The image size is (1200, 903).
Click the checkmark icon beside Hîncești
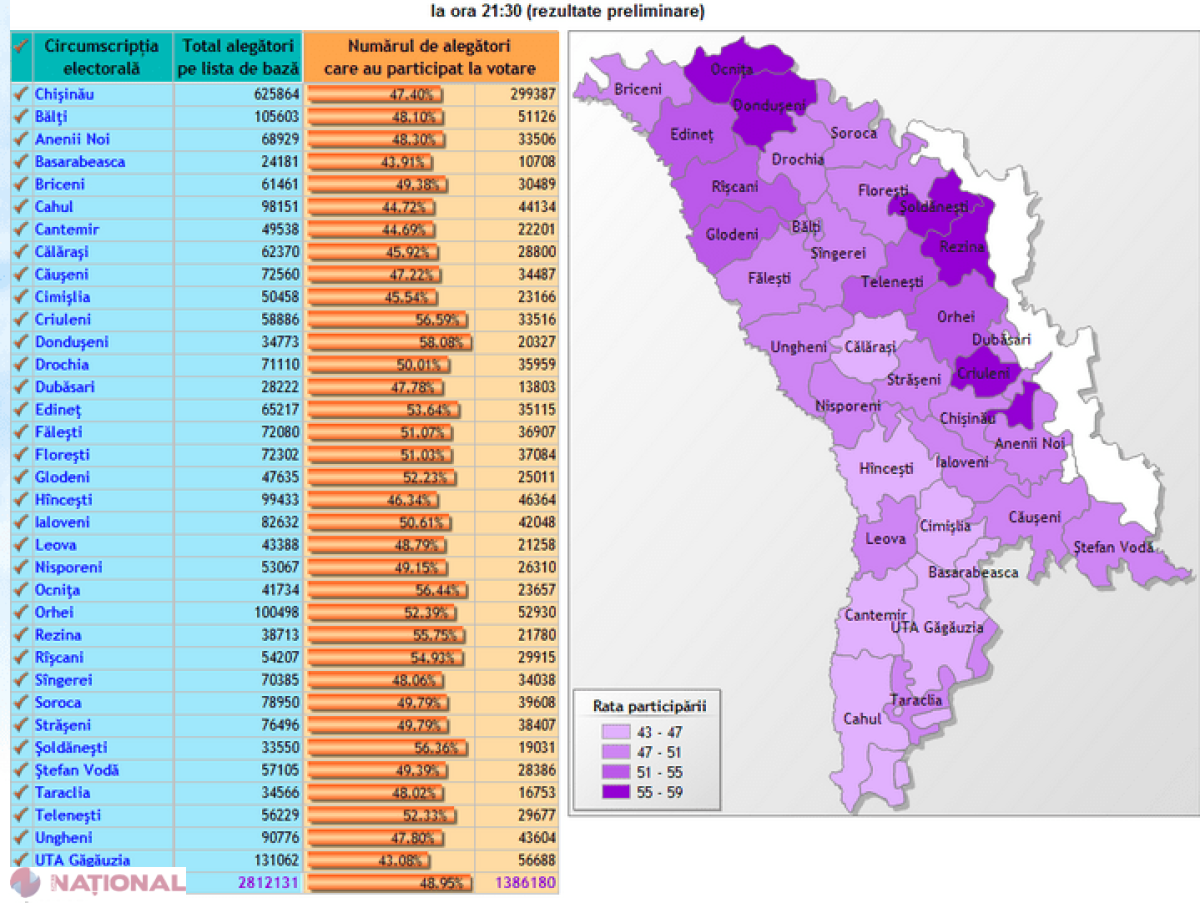[x=21, y=500]
